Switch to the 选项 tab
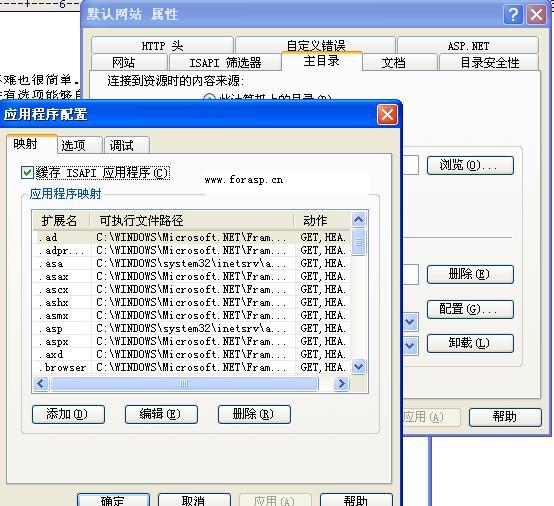 tap(79, 145)
